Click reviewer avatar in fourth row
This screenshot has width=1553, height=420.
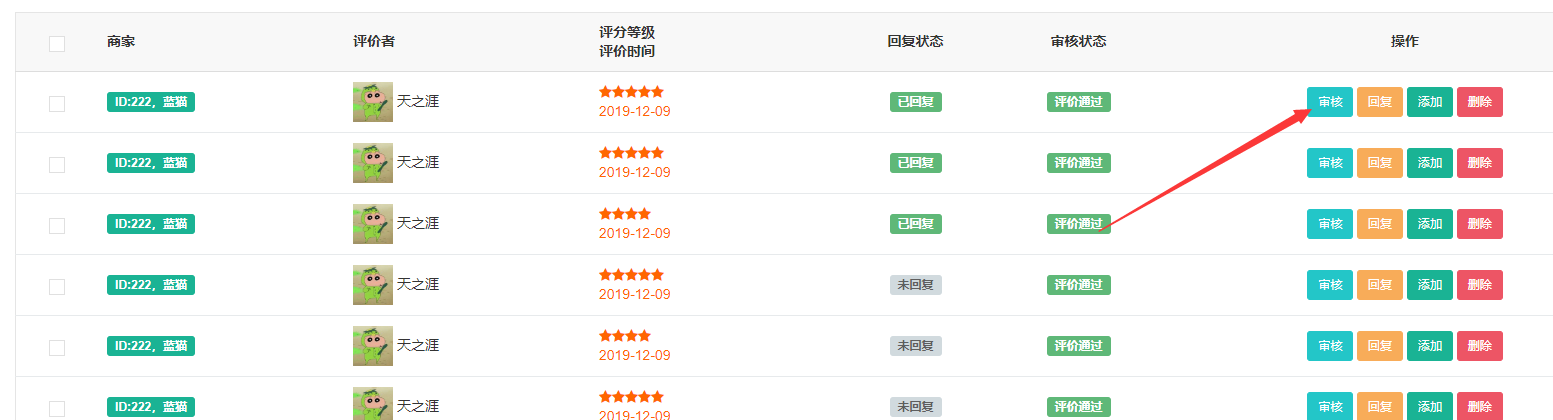(373, 285)
